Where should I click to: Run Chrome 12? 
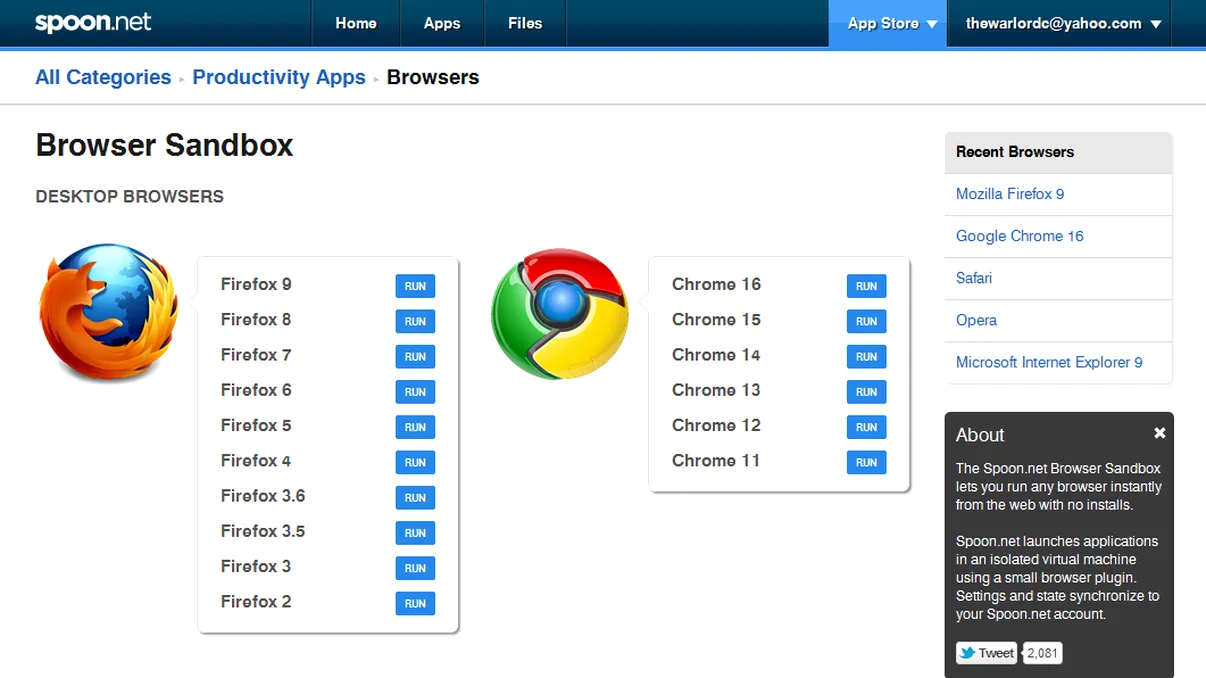(x=866, y=427)
